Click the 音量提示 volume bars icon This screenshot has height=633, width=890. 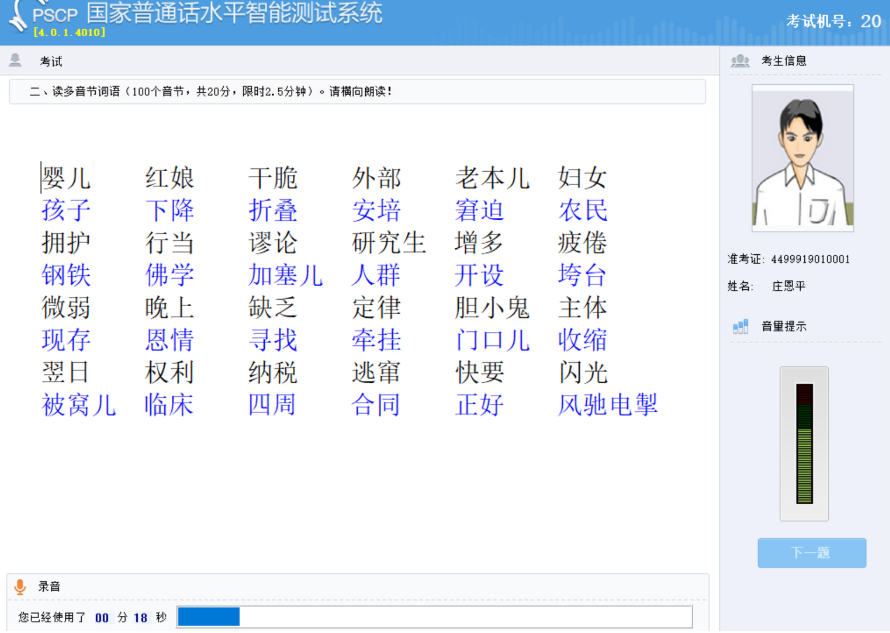pos(740,326)
